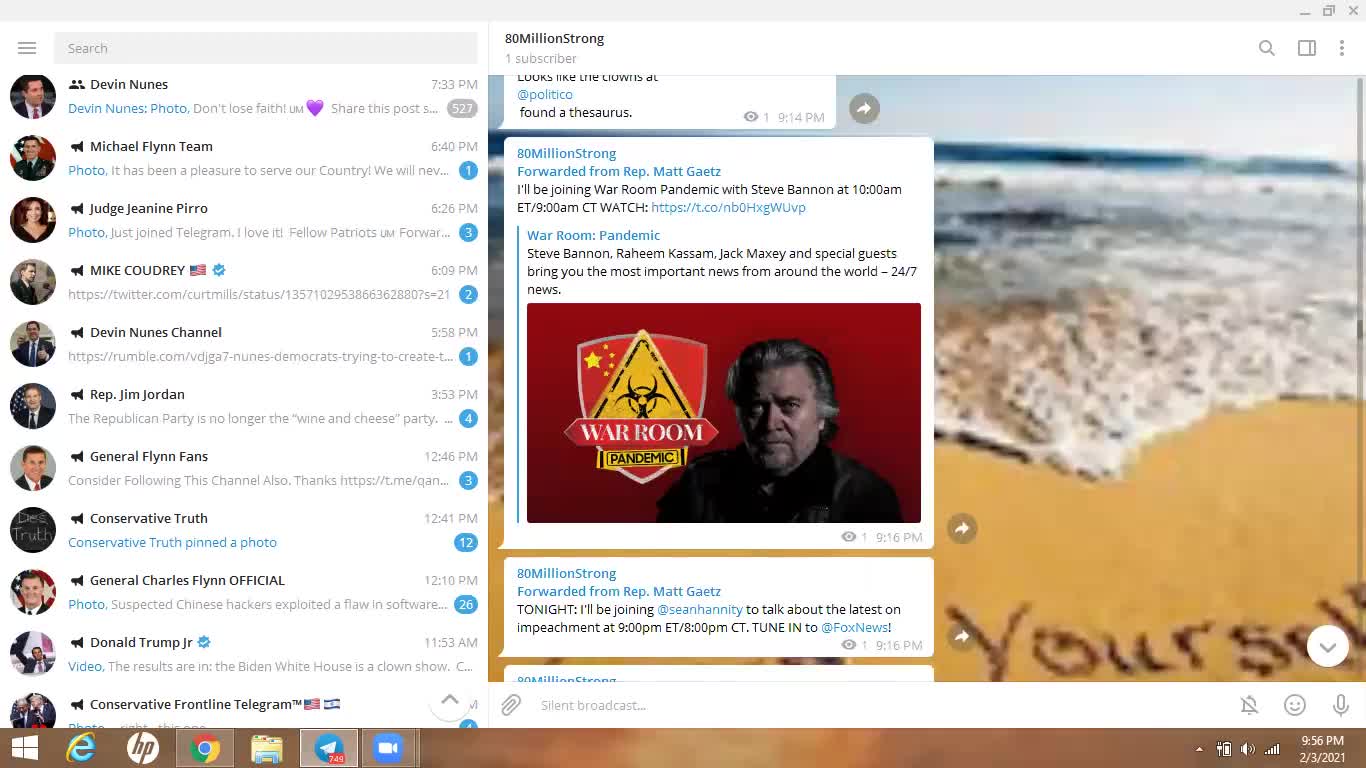Search within 80MillionStrong channel

click(x=1267, y=48)
